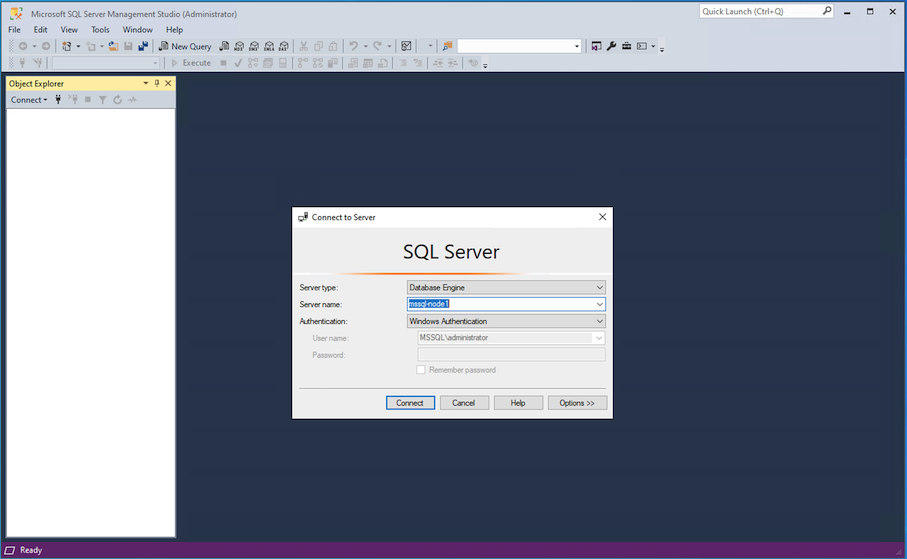Click the Navigate Forward arrow icon
The image size is (907, 559).
46,46
